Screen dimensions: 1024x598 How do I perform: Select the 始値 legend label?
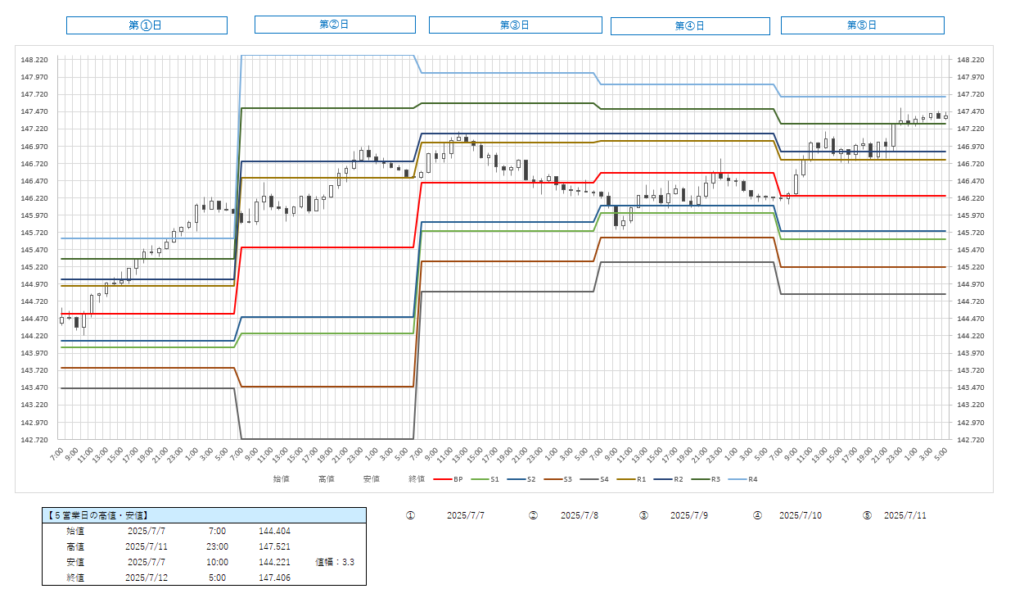point(280,479)
